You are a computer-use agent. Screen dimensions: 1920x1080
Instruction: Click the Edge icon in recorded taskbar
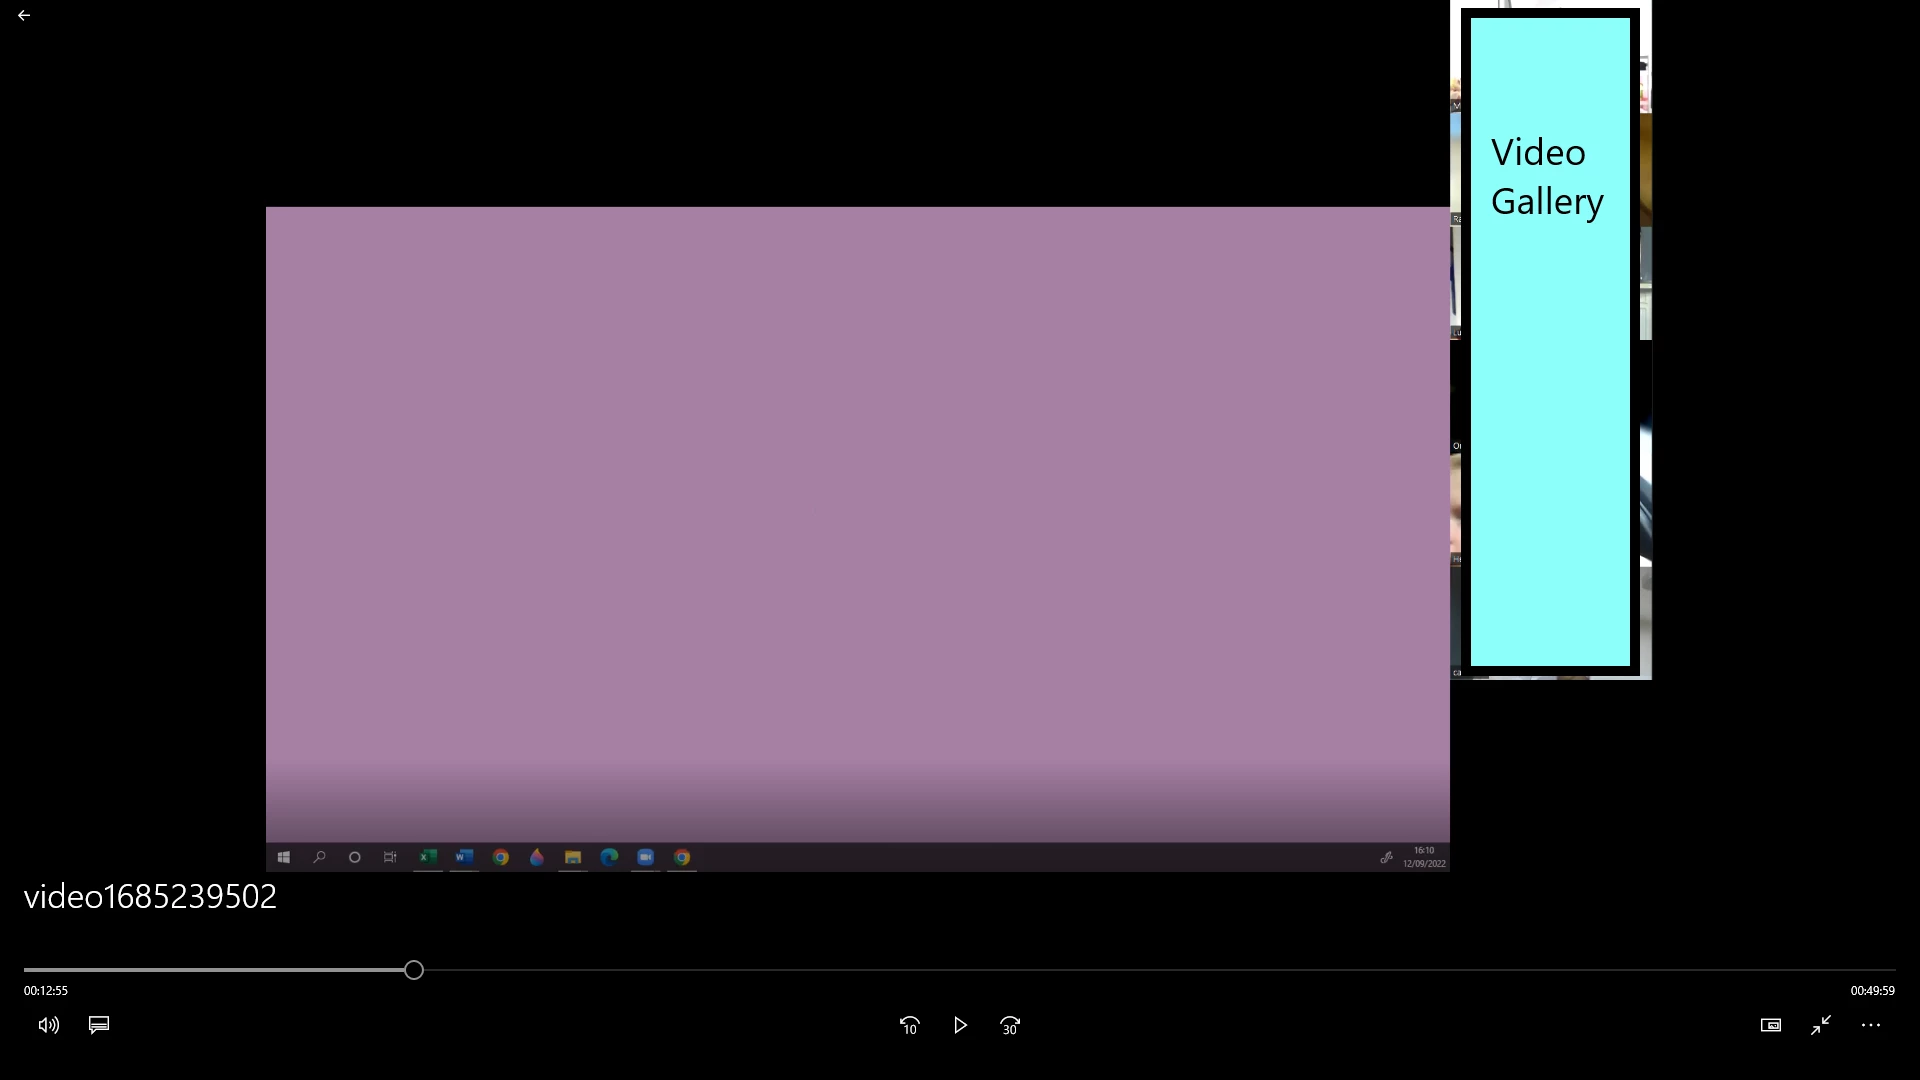609,857
